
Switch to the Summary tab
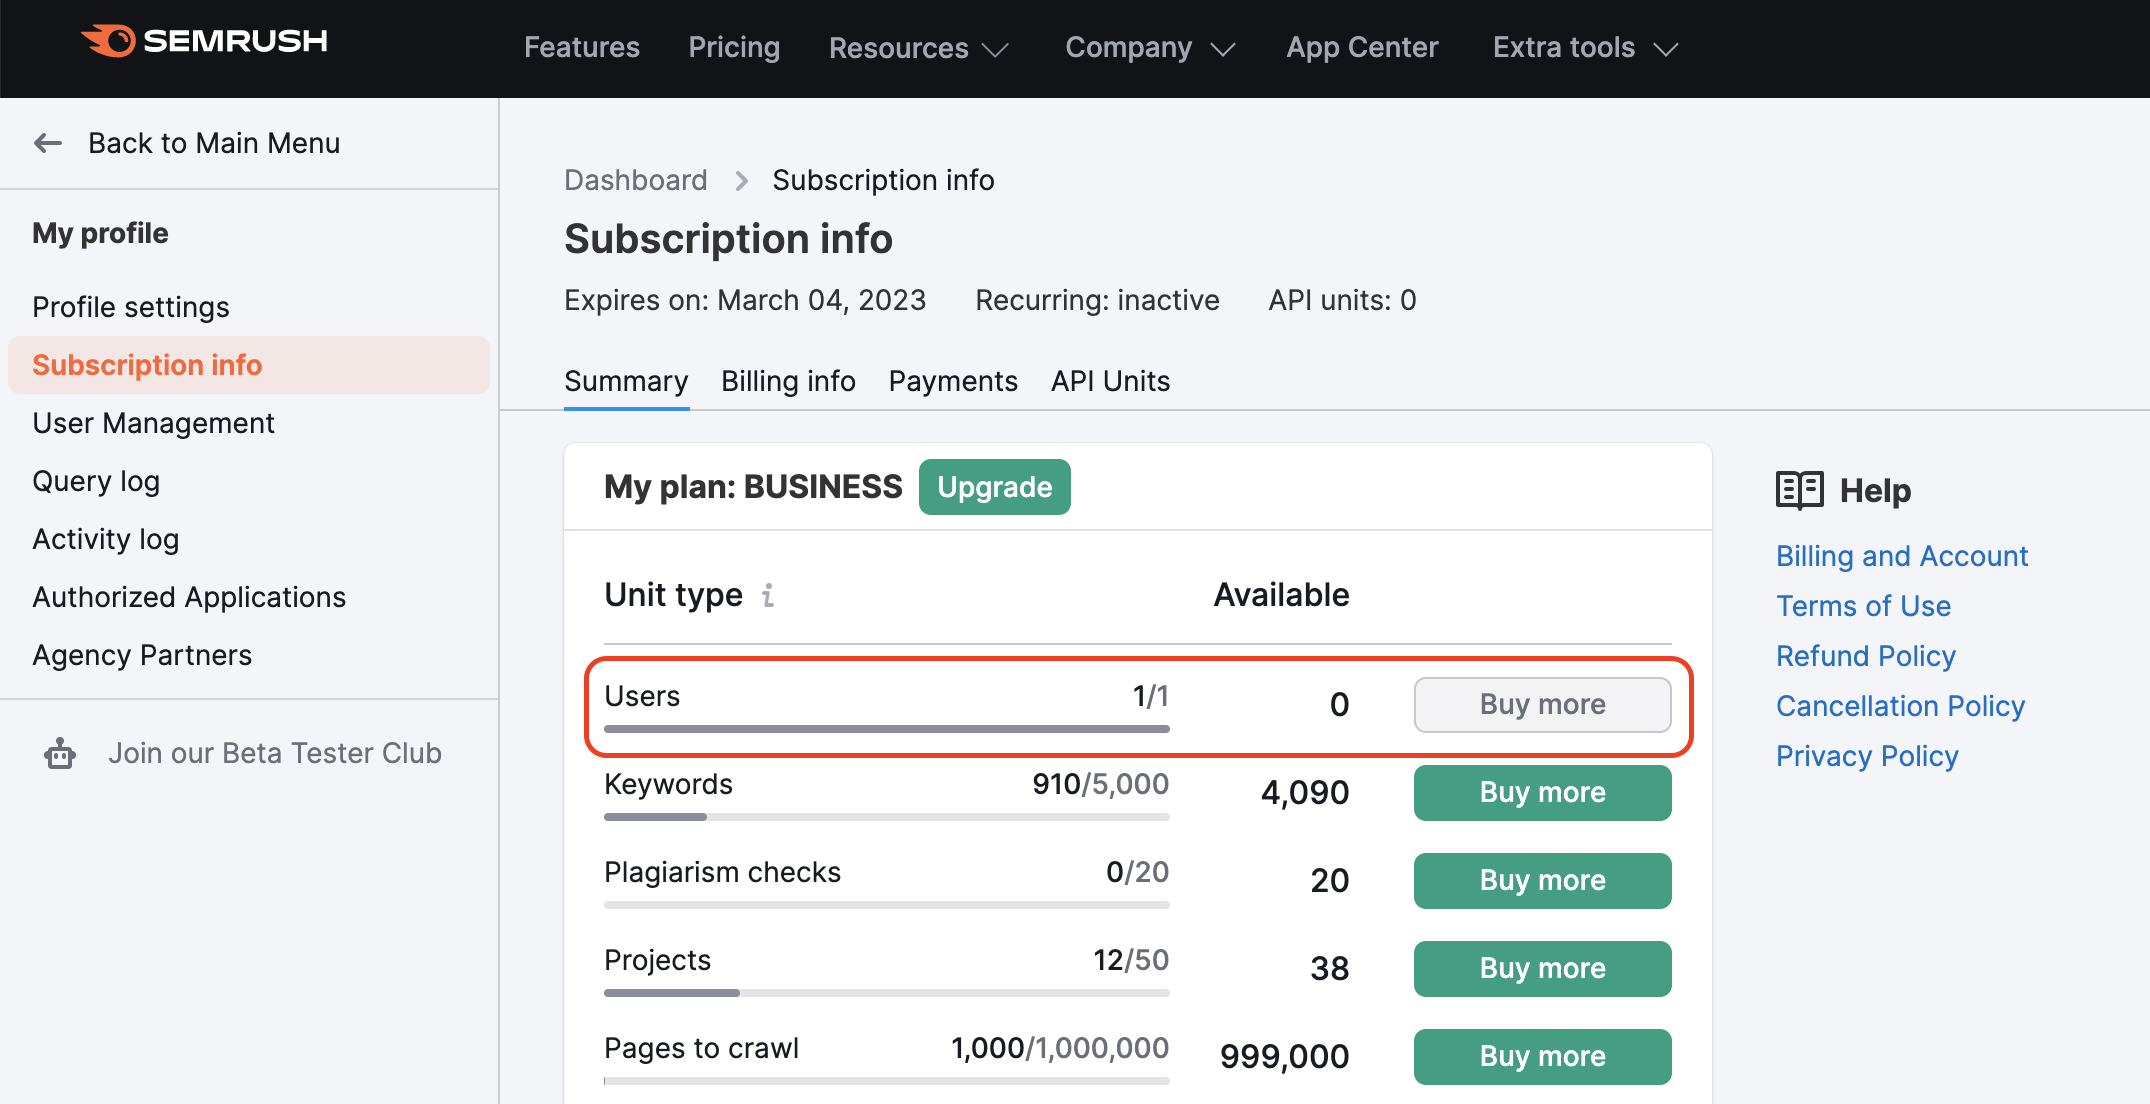click(x=626, y=381)
